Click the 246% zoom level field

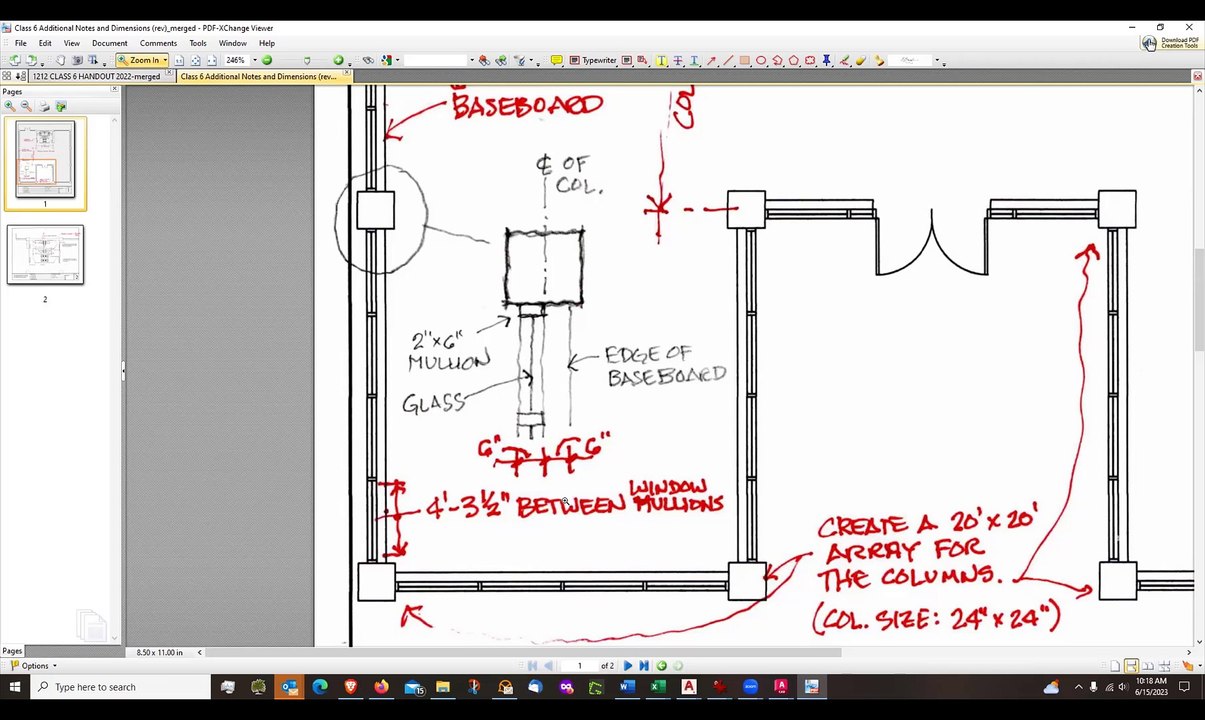tap(236, 60)
